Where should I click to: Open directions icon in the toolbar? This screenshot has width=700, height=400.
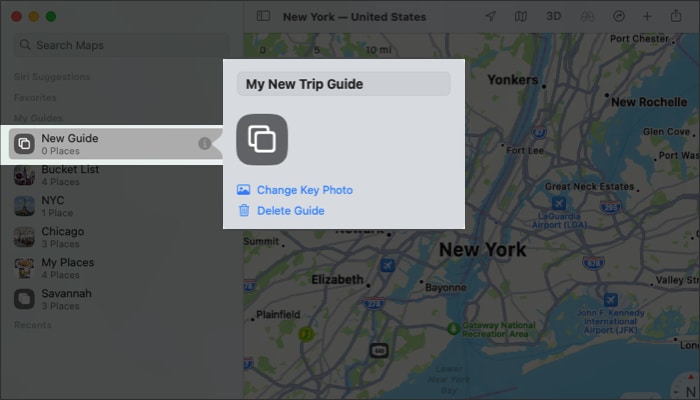[619, 17]
